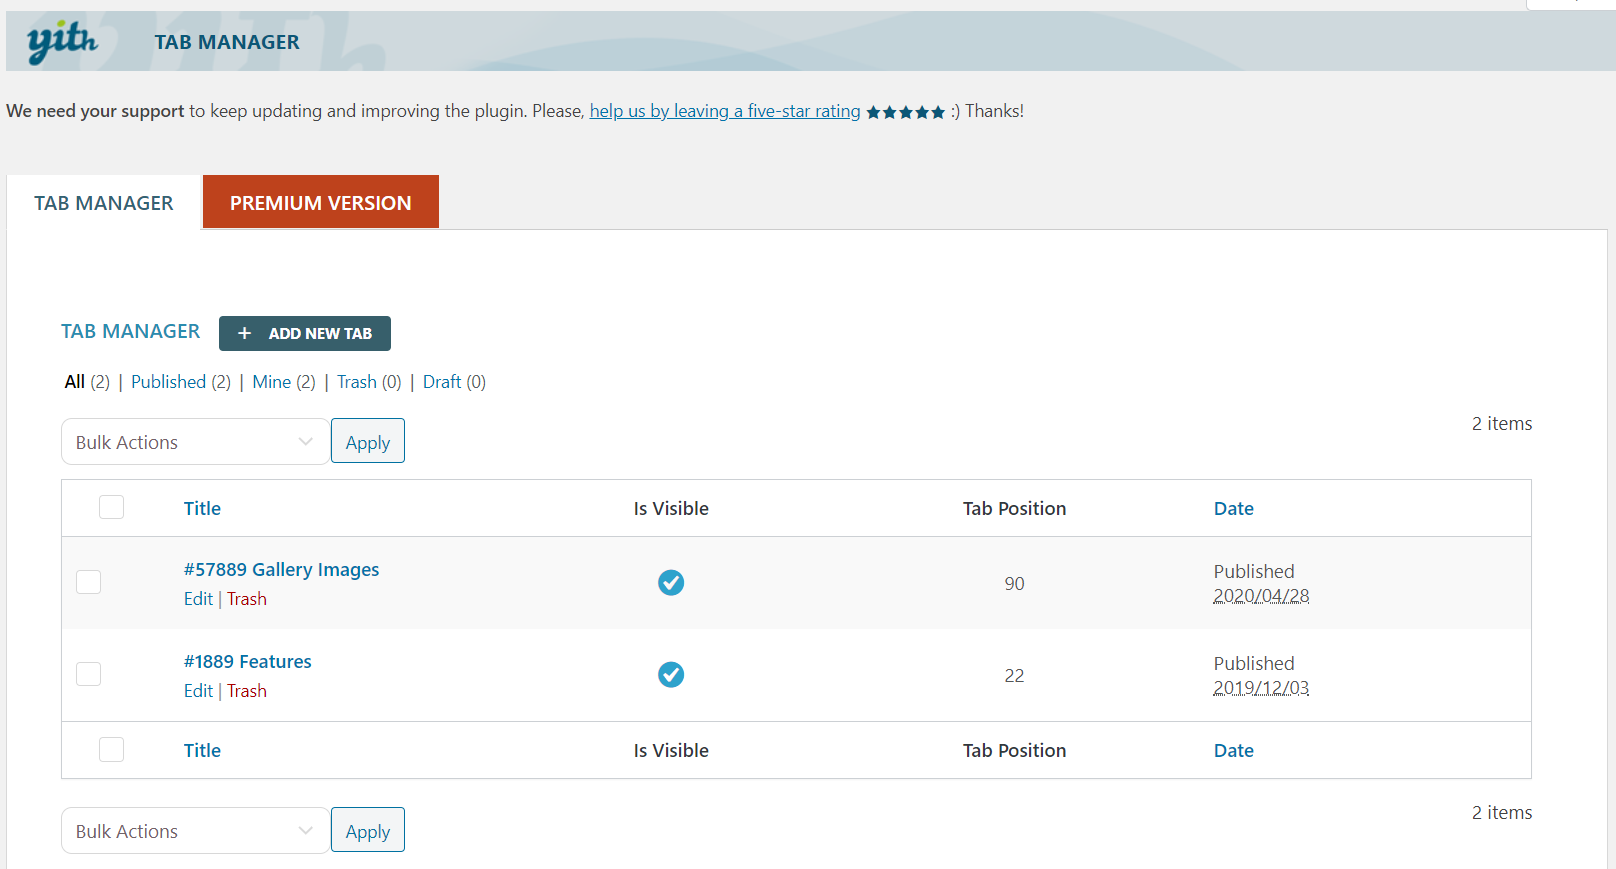Click the date 2019/12/03
Screen dimensions: 1616x869
coord(1261,688)
